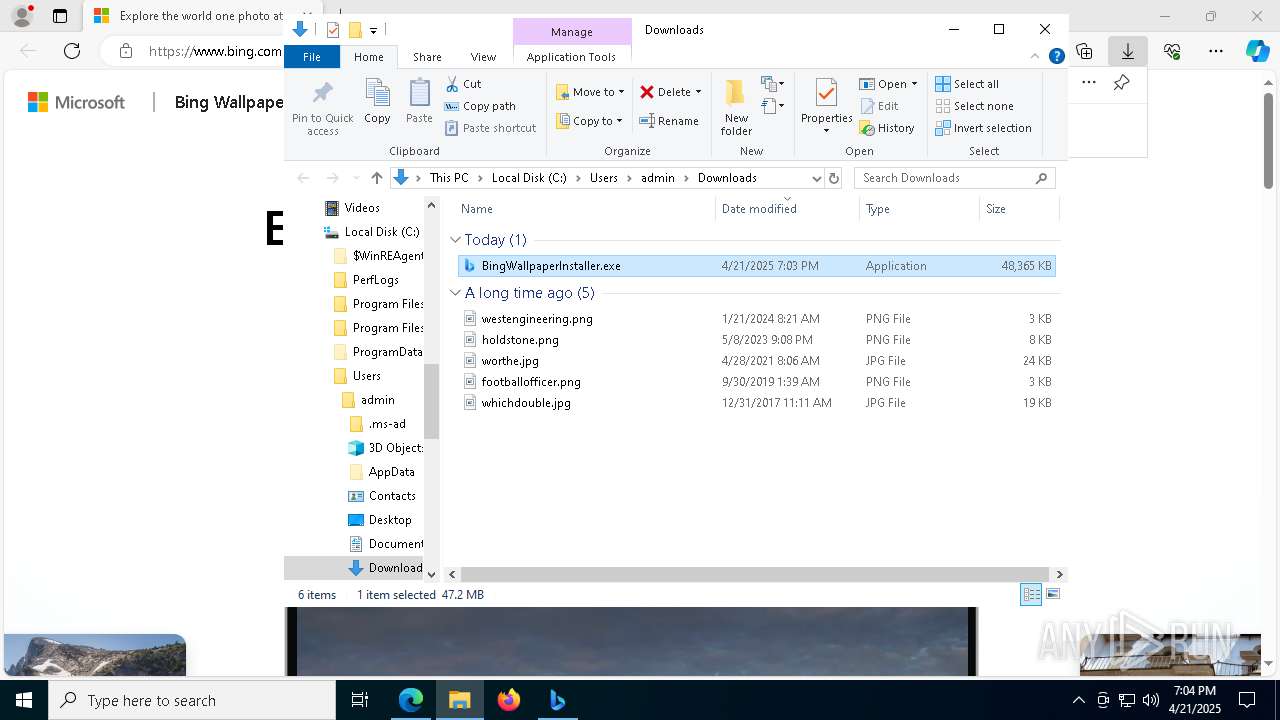Select worthe.jpg file

point(756,361)
